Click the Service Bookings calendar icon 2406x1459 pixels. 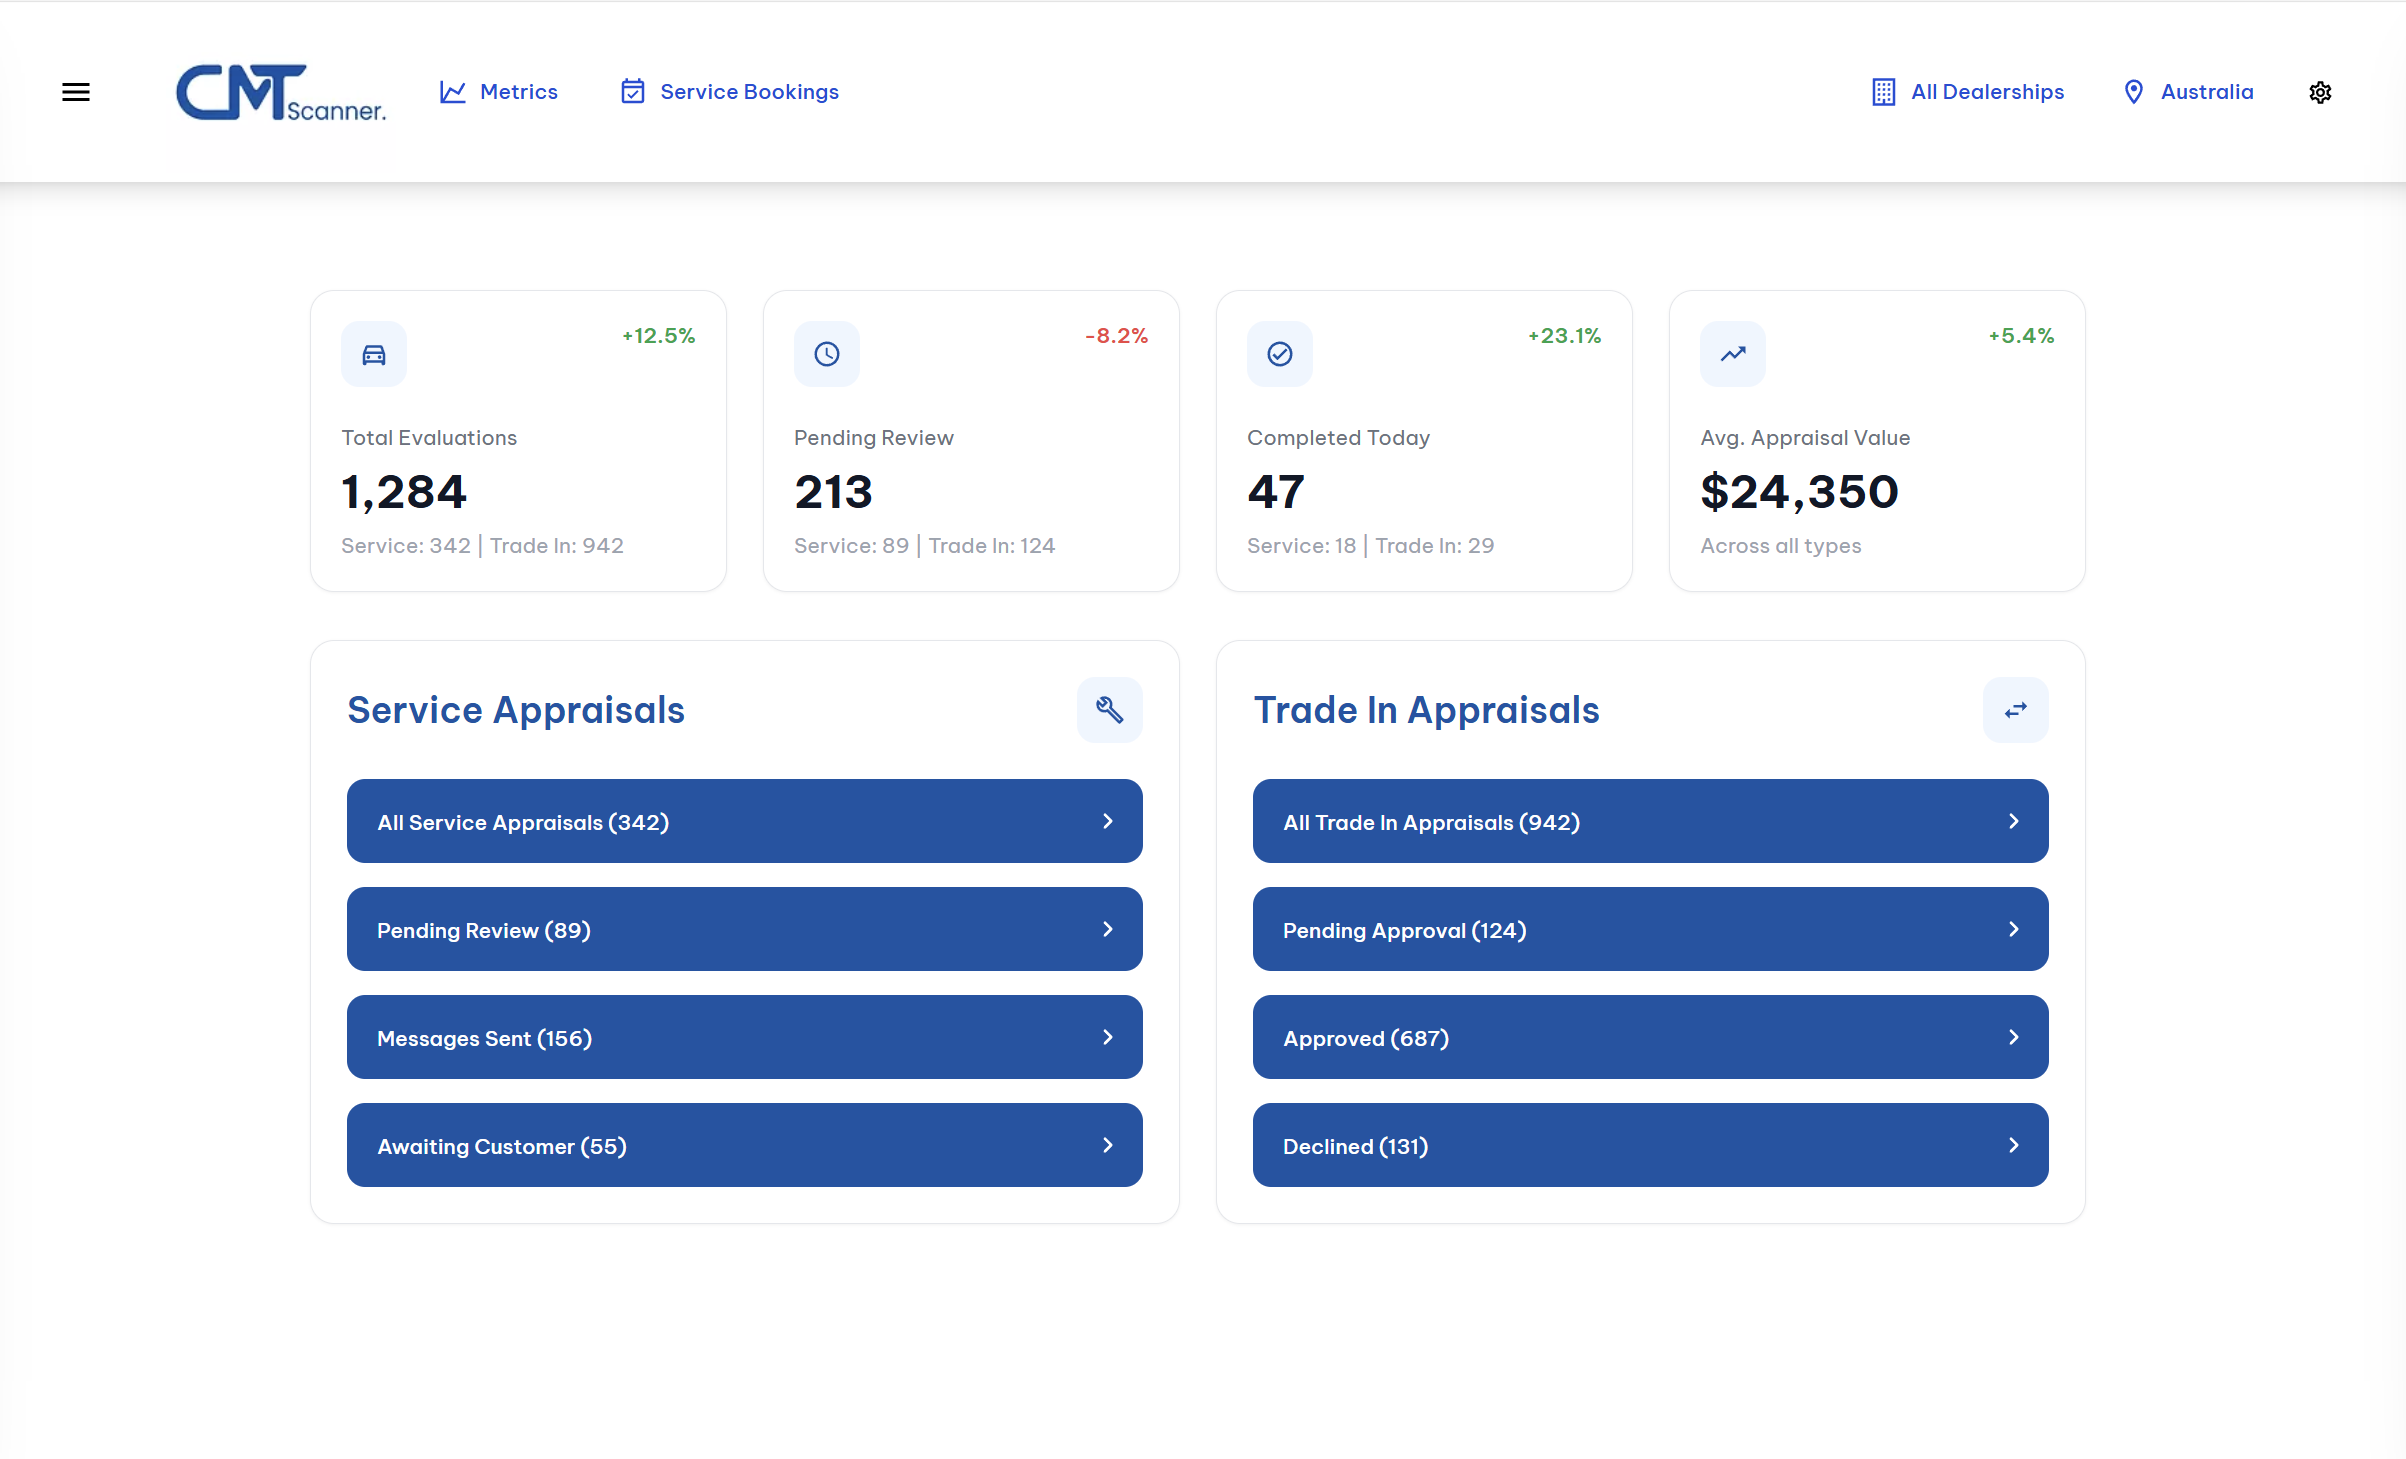633,92
